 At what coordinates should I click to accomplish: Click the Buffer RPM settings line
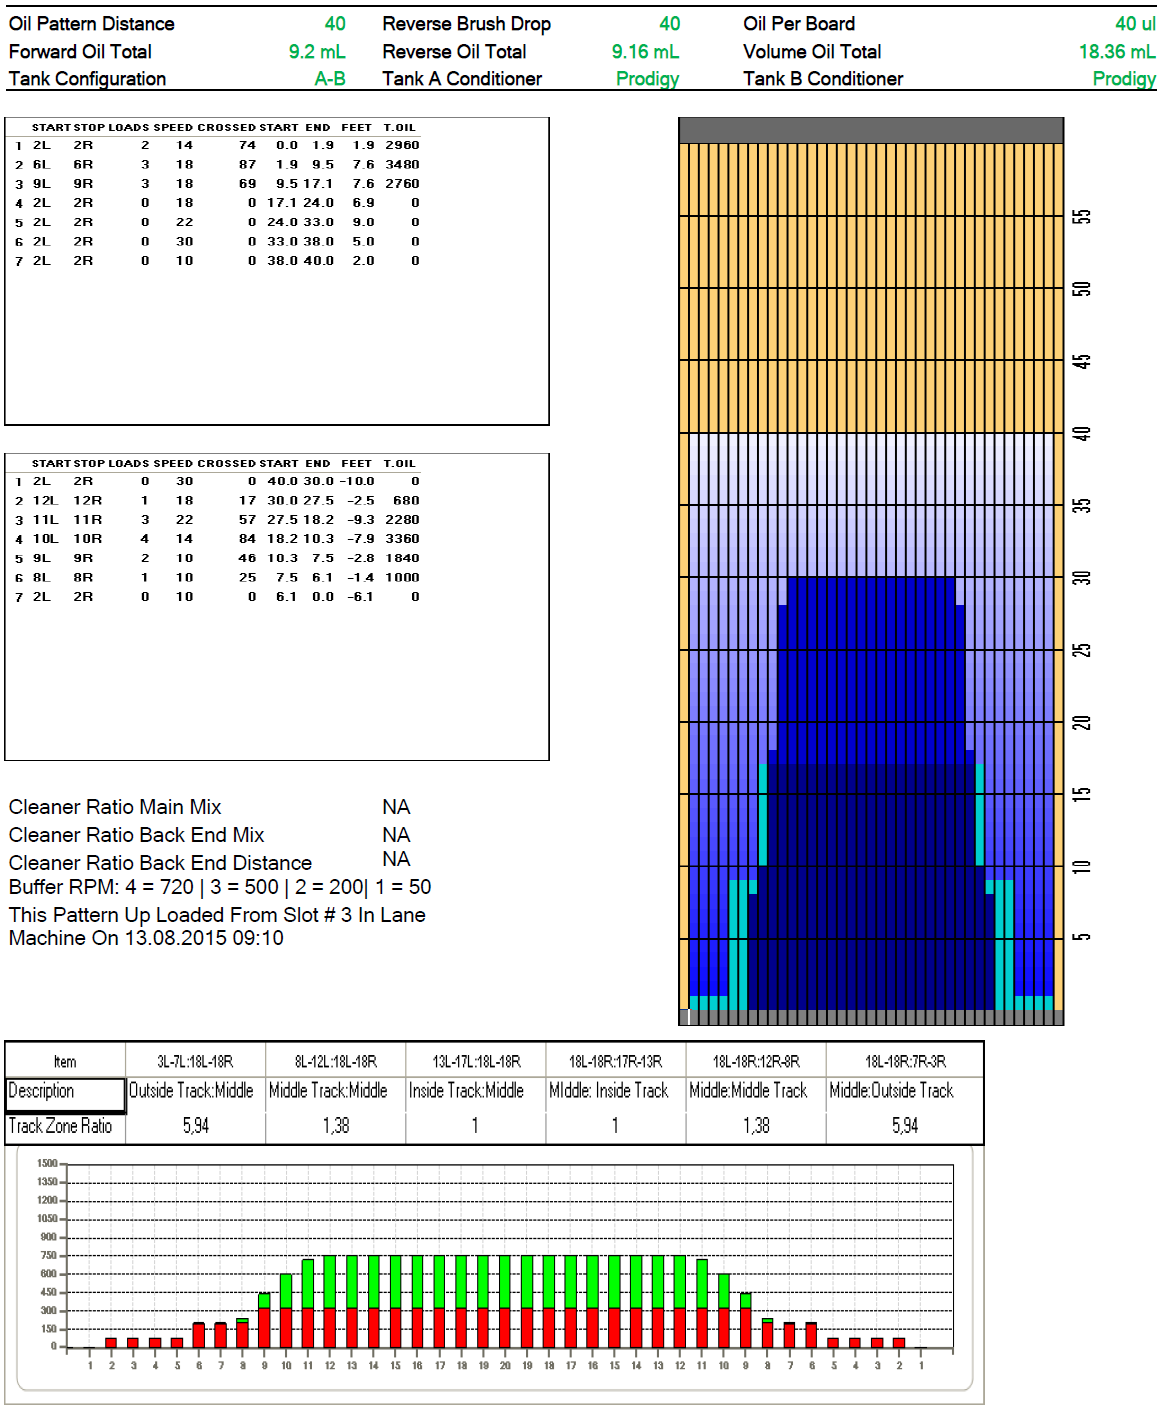click(220, 887)
